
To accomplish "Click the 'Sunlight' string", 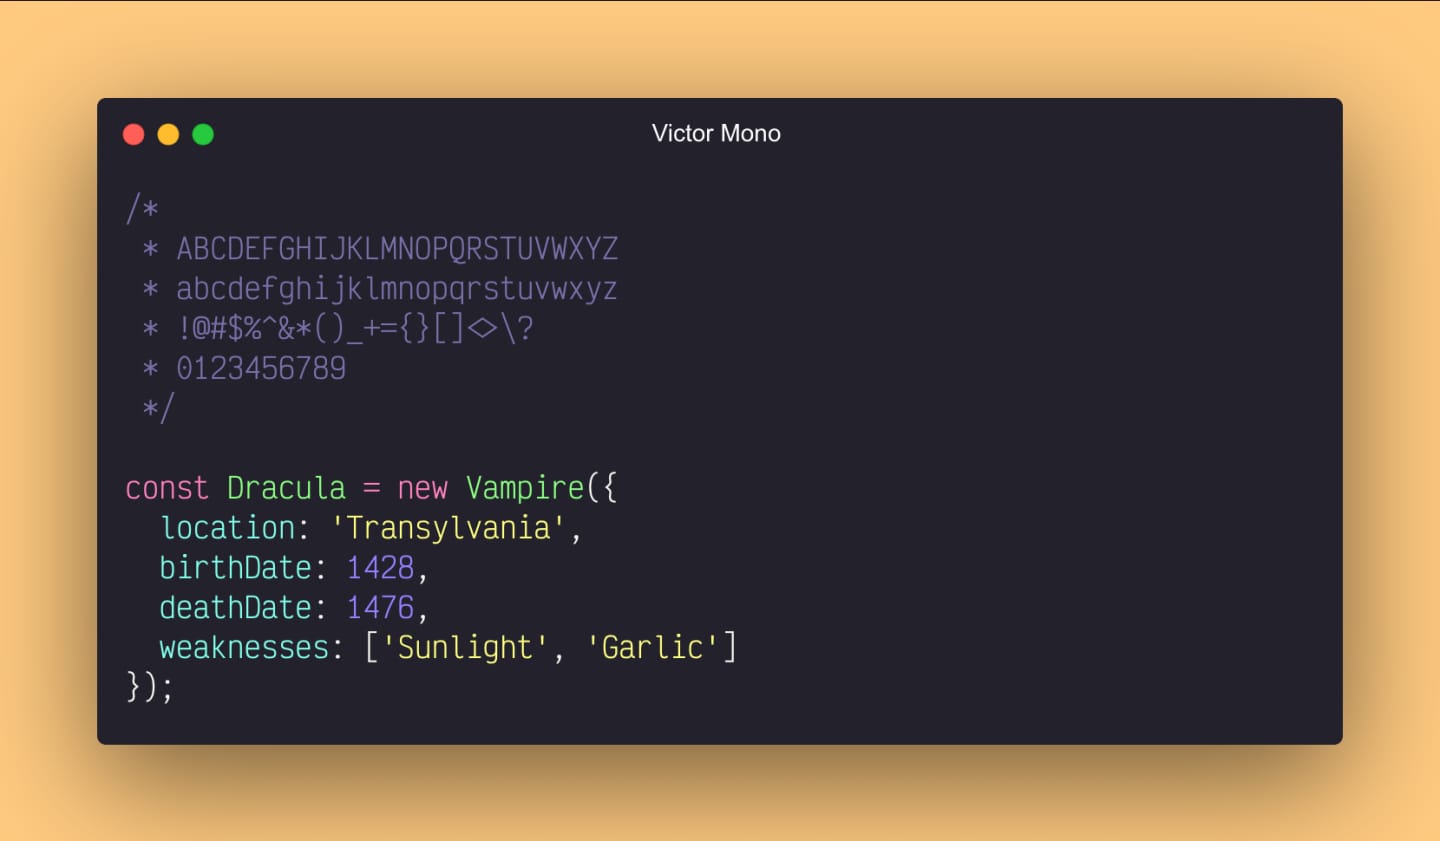I will [x=465, y=648].
